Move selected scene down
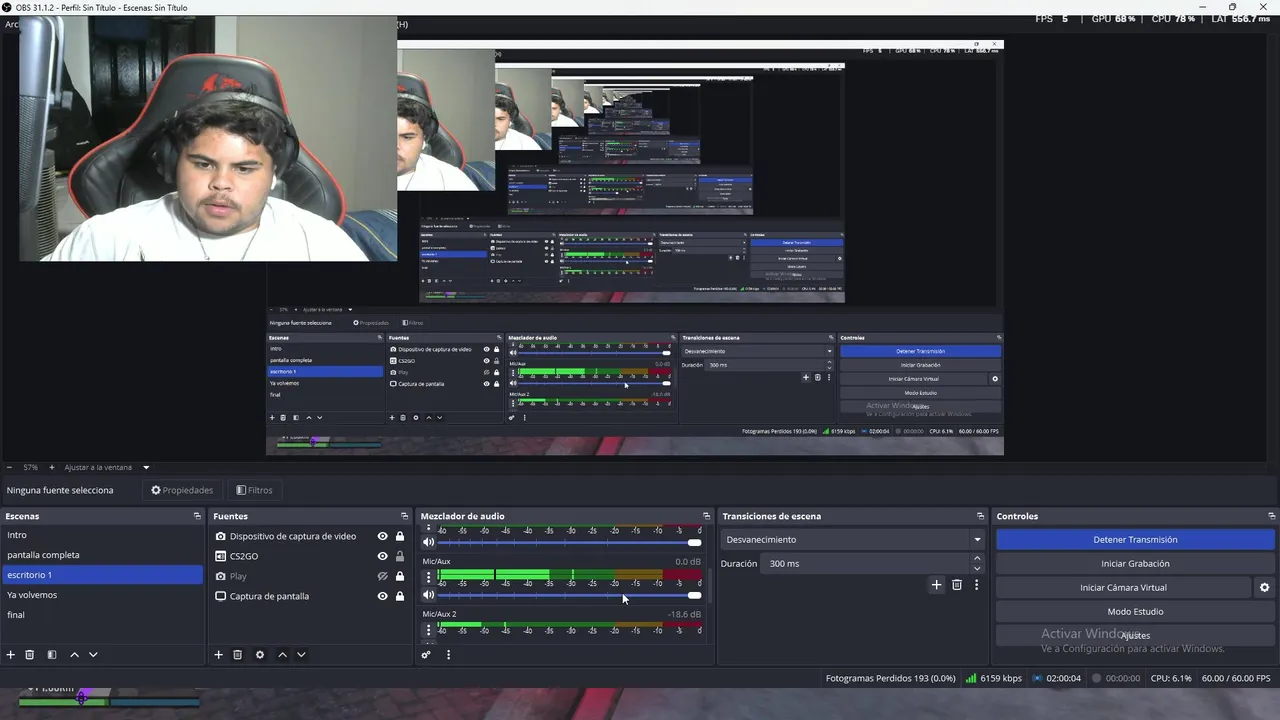 [93, 655]
